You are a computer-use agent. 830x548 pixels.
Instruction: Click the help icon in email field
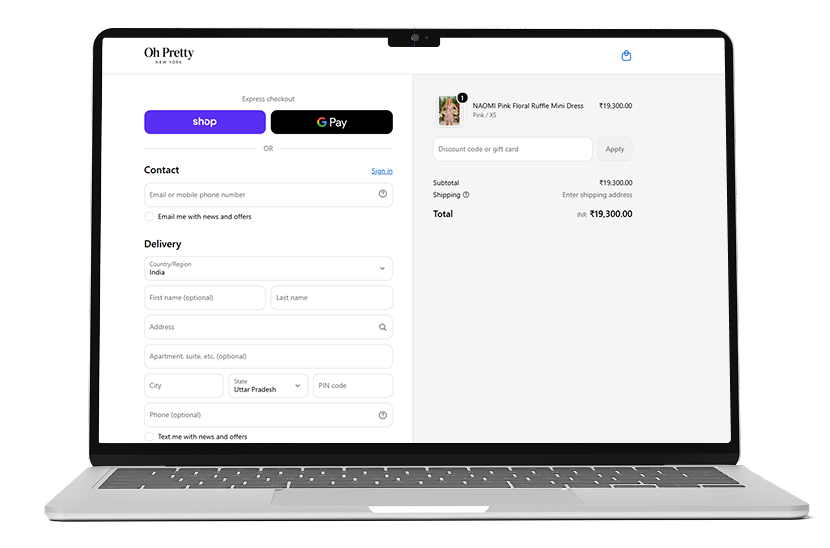click(x=383, y=194)
